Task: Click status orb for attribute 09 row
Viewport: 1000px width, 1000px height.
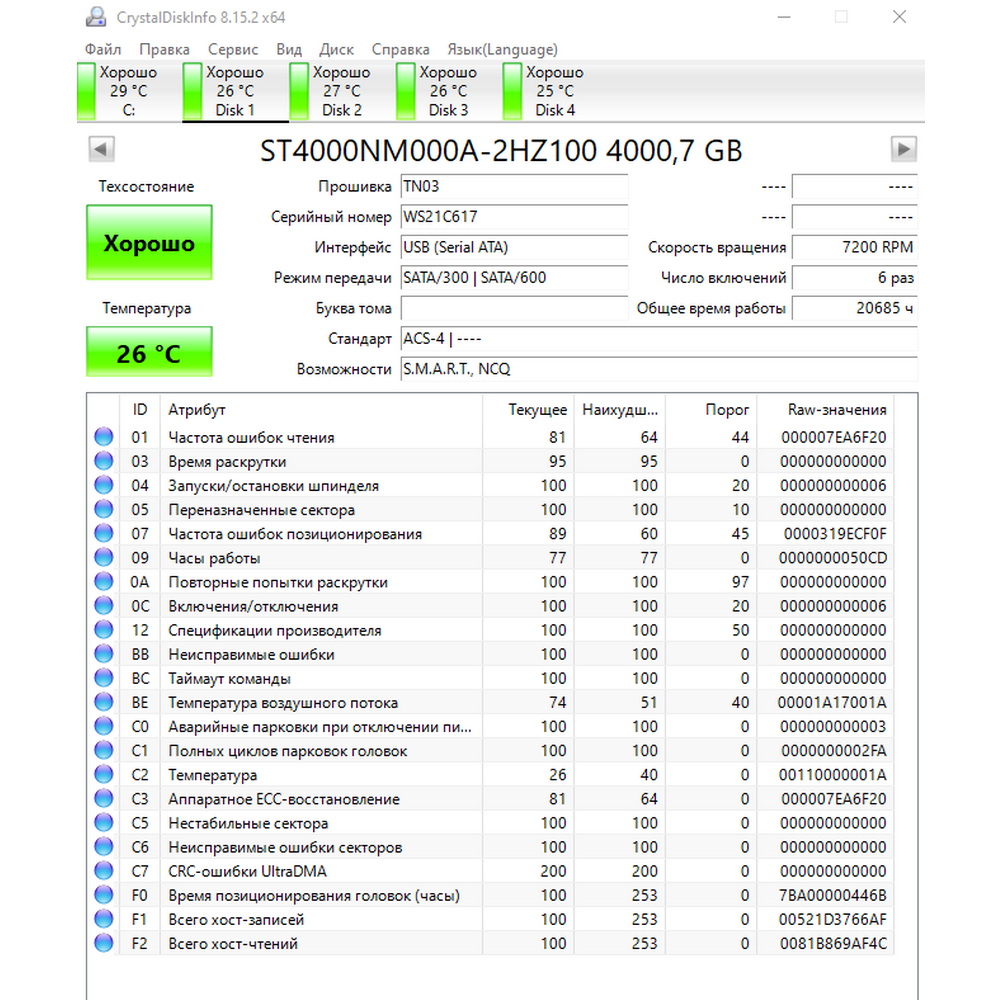Action: pos(103,557)
